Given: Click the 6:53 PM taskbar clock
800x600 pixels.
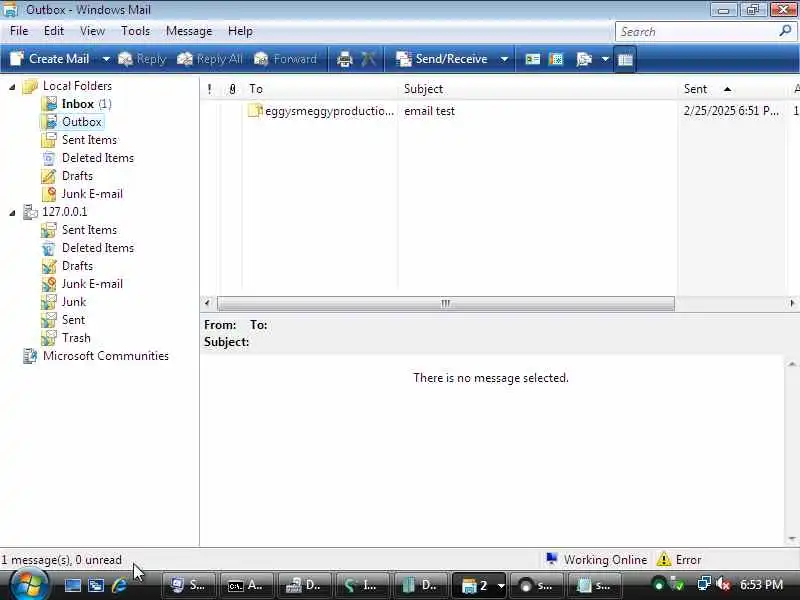Looking at the screenshot, I should tap(761, 585).
